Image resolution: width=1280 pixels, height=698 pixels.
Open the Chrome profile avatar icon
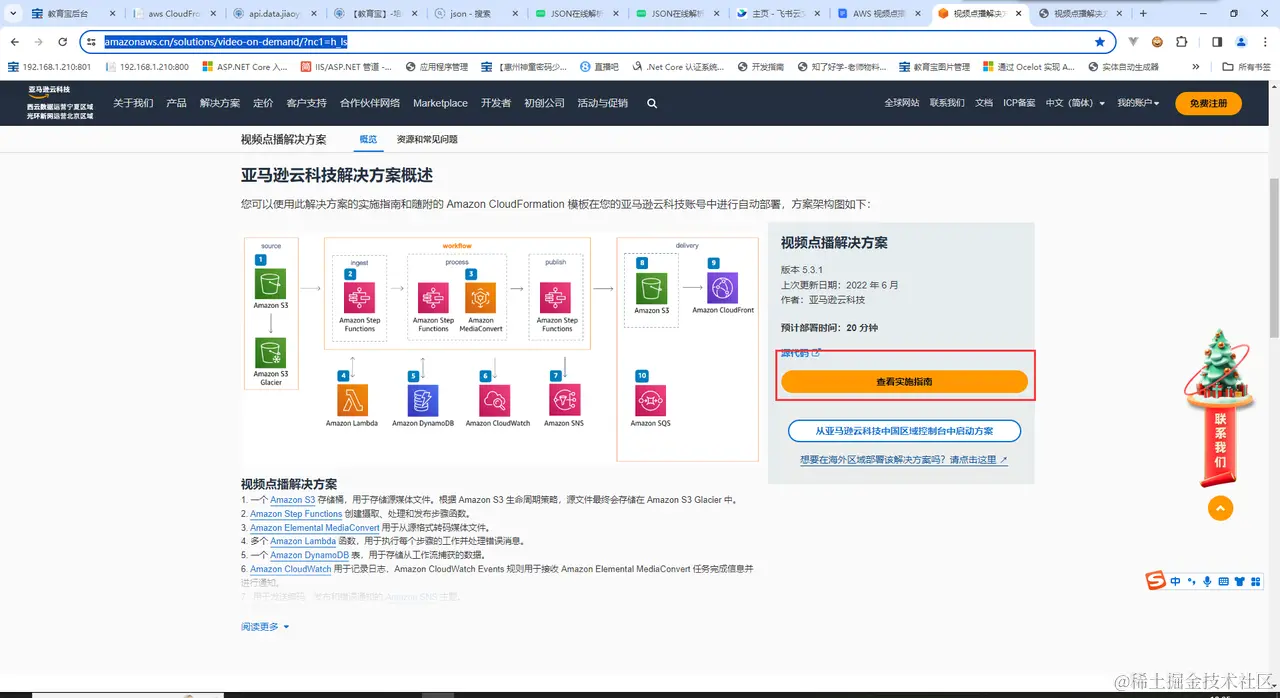[x=1241, y=42]
